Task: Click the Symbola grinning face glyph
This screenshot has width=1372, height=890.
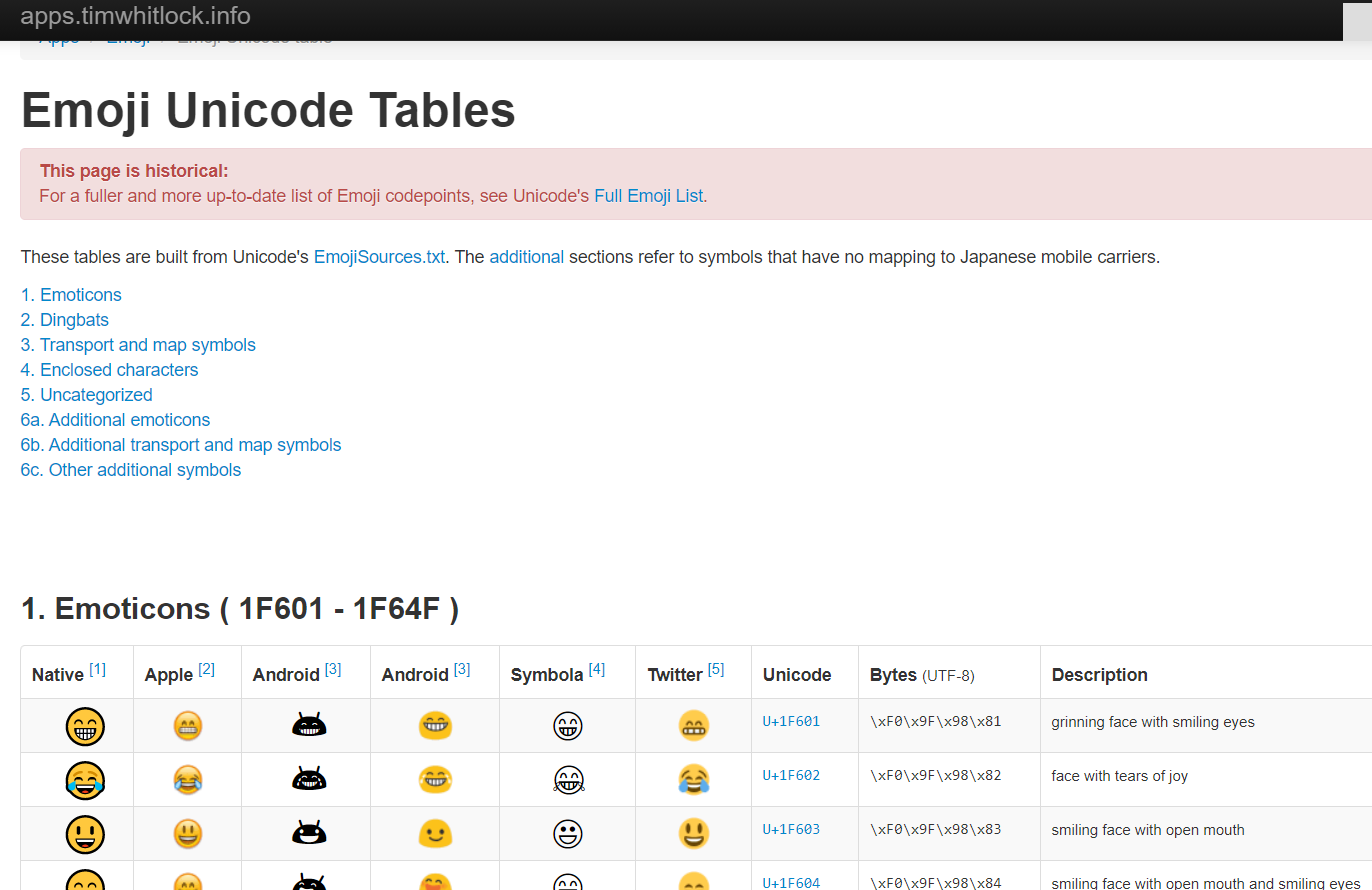Action: click(x=567, y=726)
